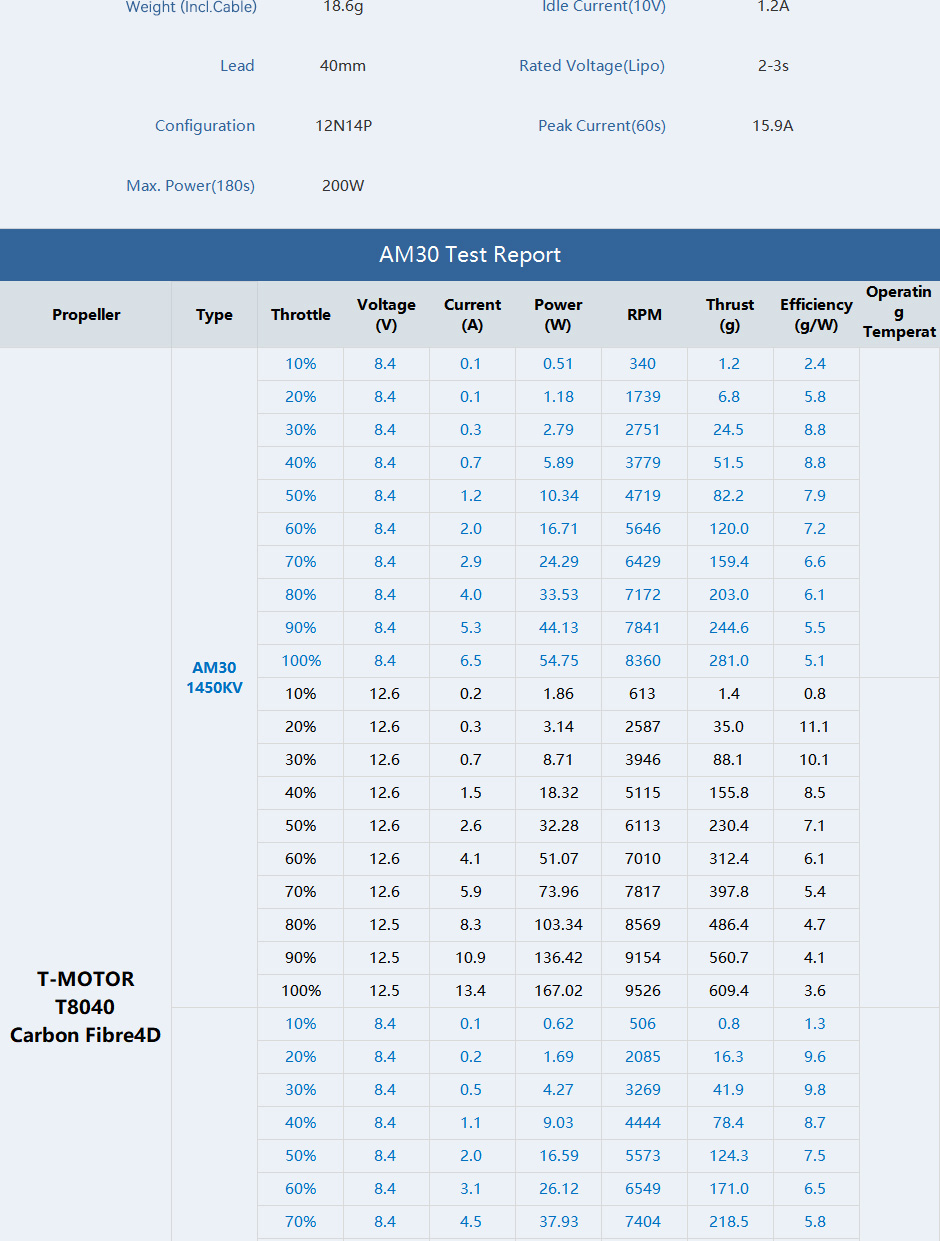This screenshot has height=1241, width=940.
Task: Click the Throttle column header
Action: pyautogui.click(x=300, y=315)
